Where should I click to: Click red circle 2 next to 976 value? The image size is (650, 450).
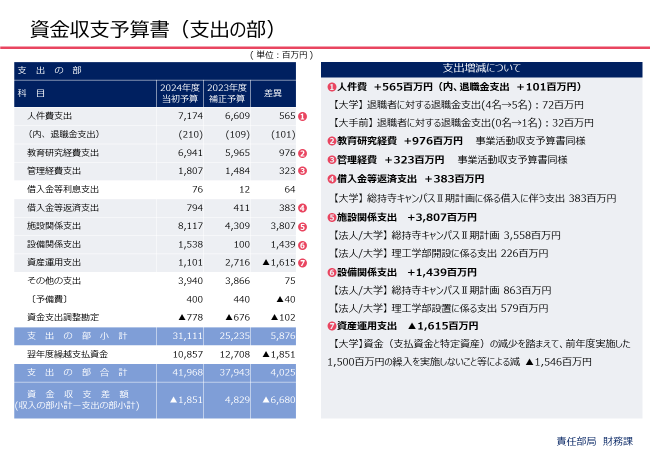[303, 153]
